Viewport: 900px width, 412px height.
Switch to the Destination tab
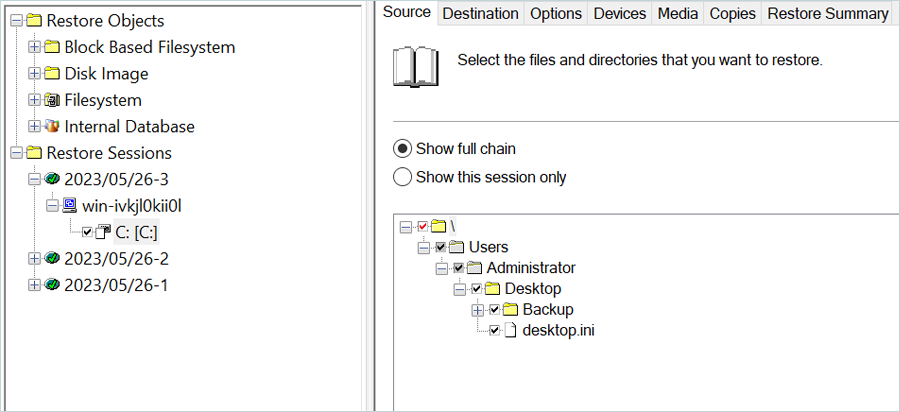[x=480, y=13]
